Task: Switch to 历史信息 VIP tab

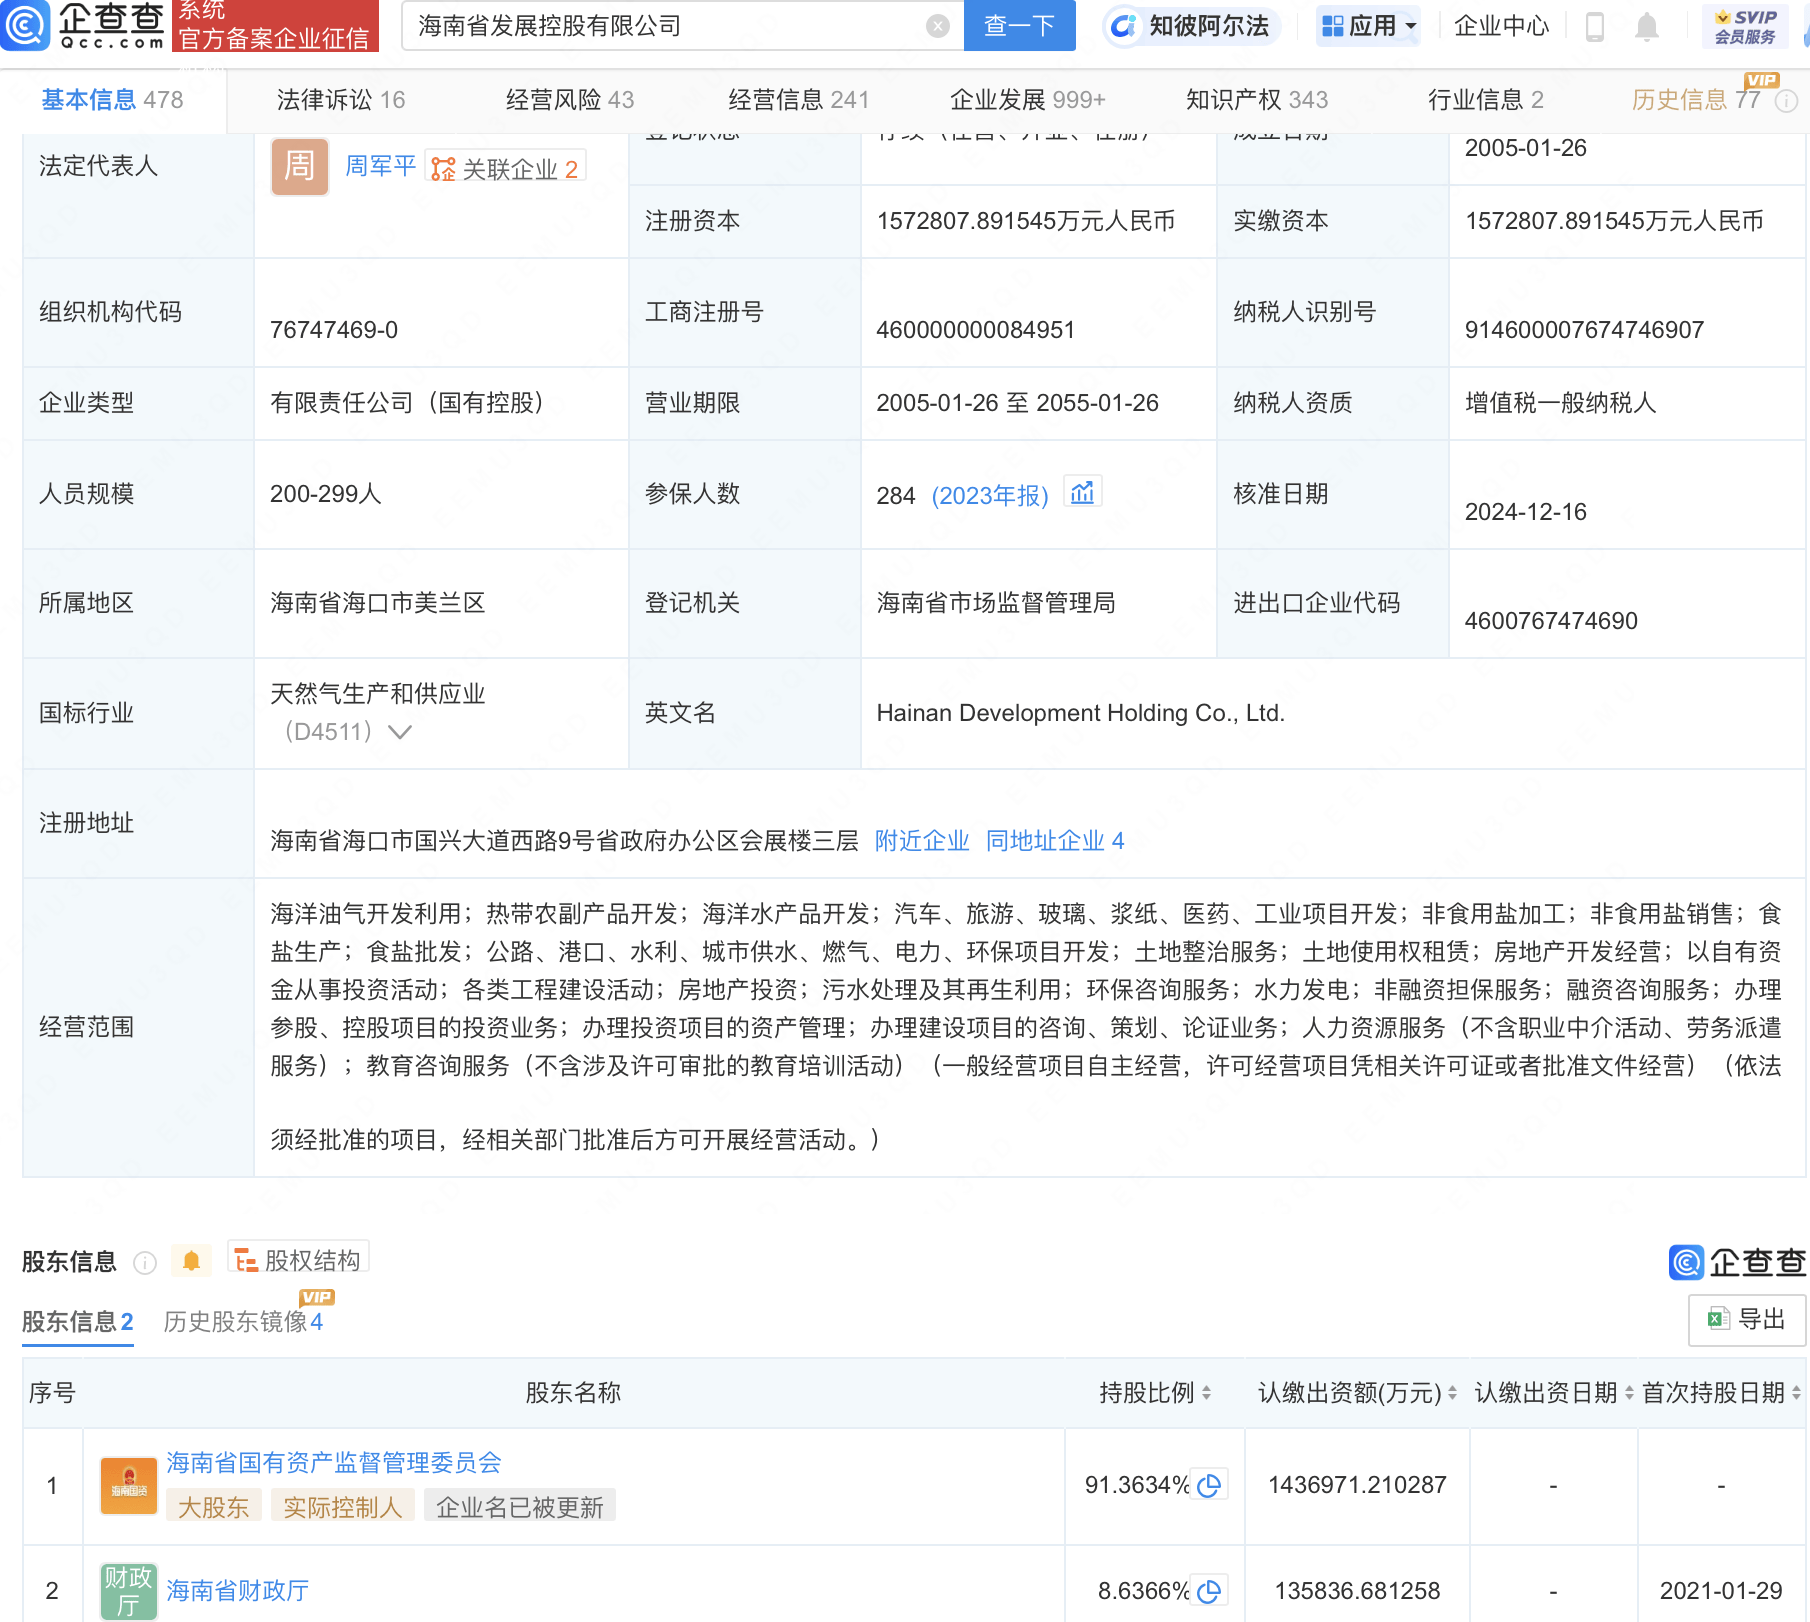Action: coord(1695,100)
